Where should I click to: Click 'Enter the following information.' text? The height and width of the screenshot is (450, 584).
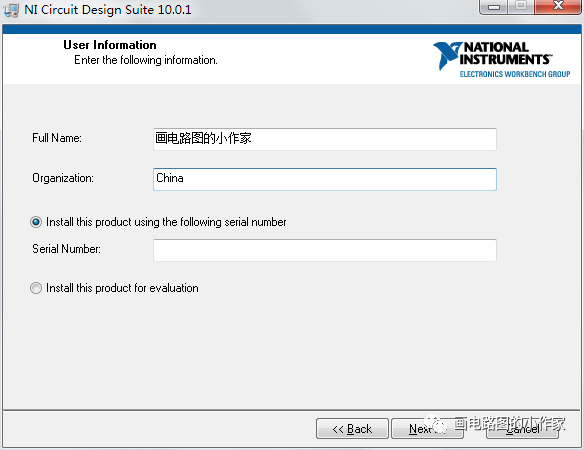tap(146, 60)
